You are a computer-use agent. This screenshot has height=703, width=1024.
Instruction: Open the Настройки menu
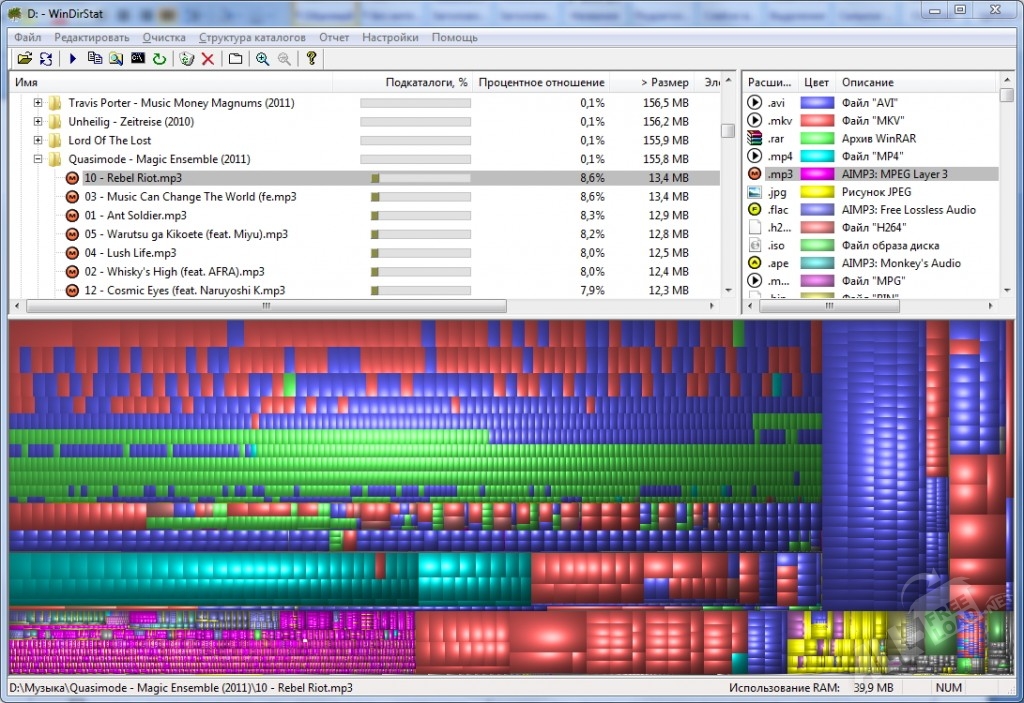[x=390, y=37]
